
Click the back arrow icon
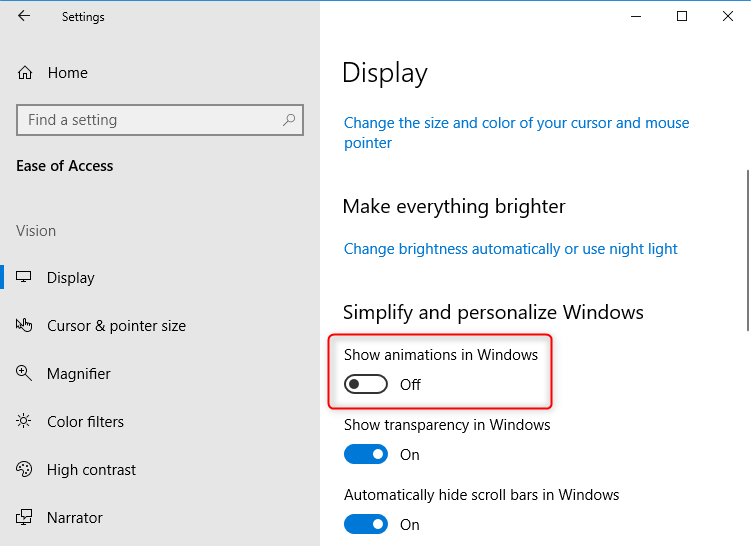(x=24, y=16)
